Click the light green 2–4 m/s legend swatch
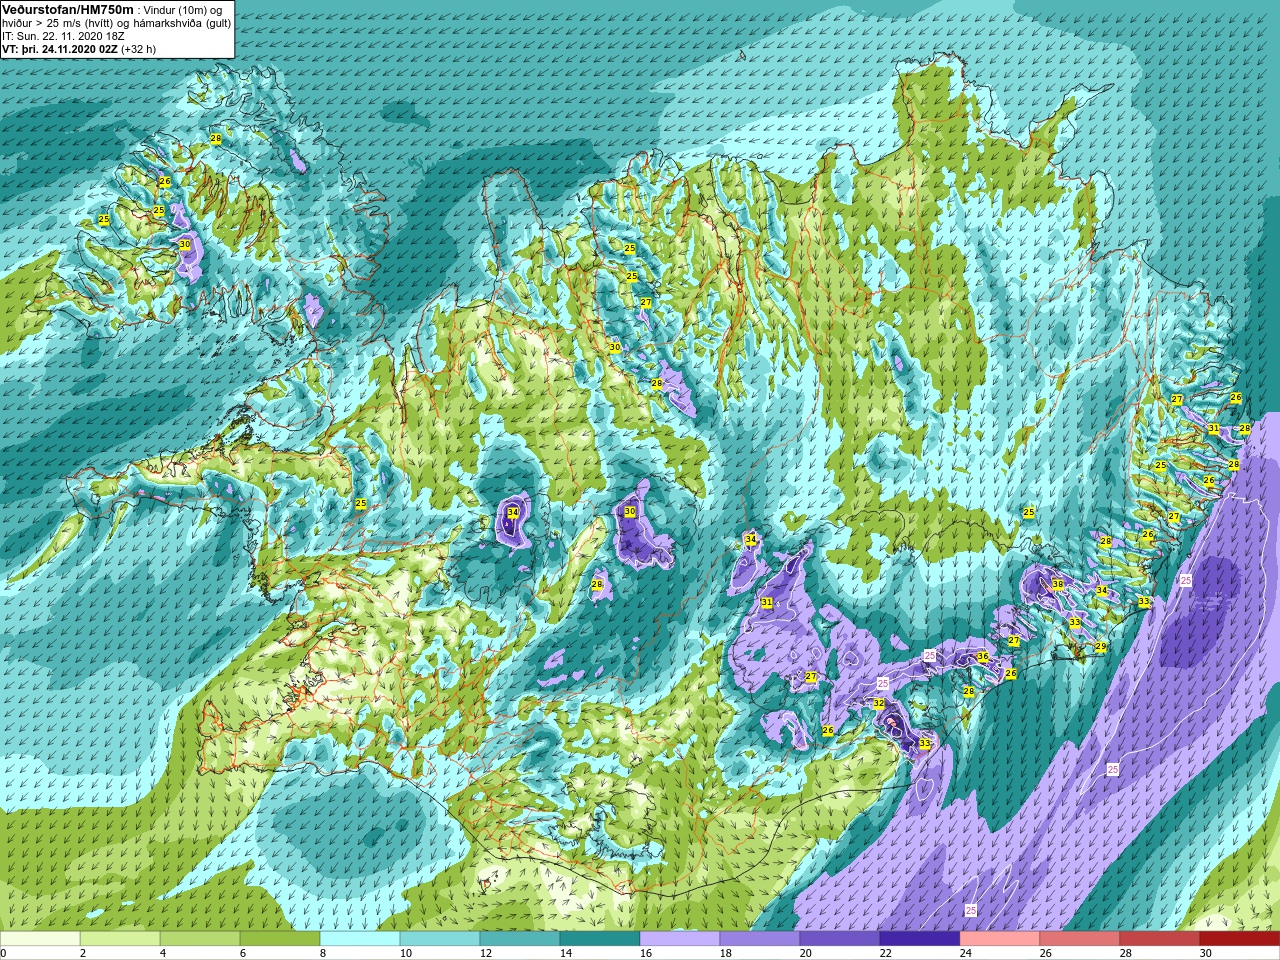This screenshot has width=1280, height=960. (120, 939)
